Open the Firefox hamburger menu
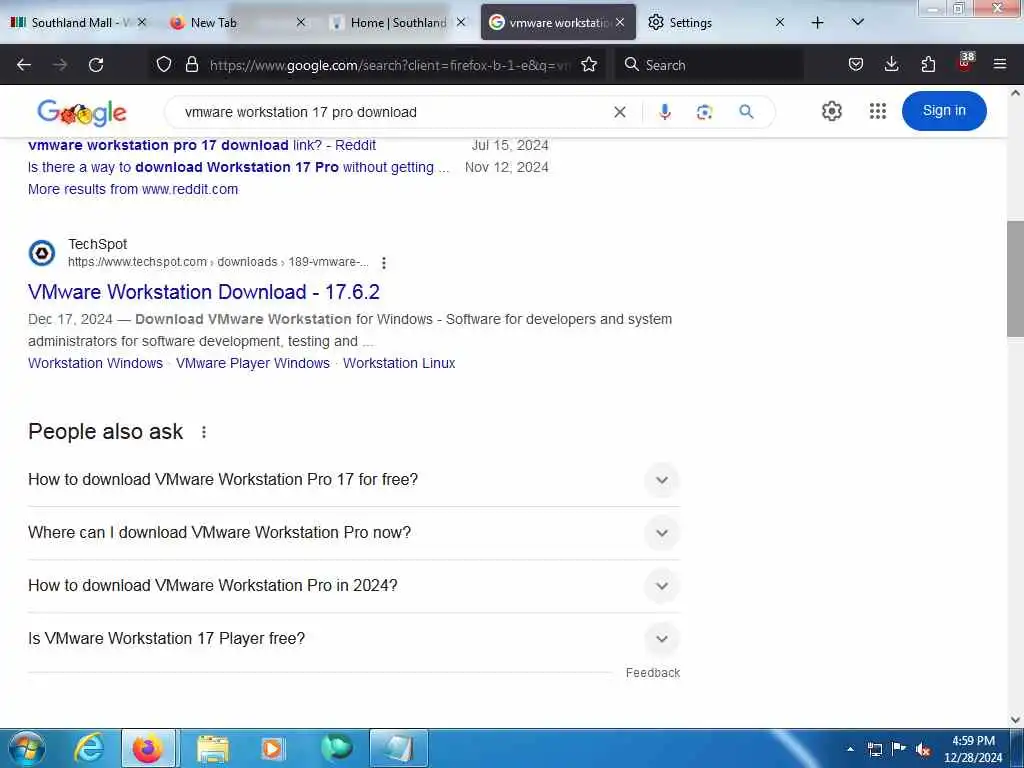This screenshot has height=768, width=1024. tap(1000, 65)
